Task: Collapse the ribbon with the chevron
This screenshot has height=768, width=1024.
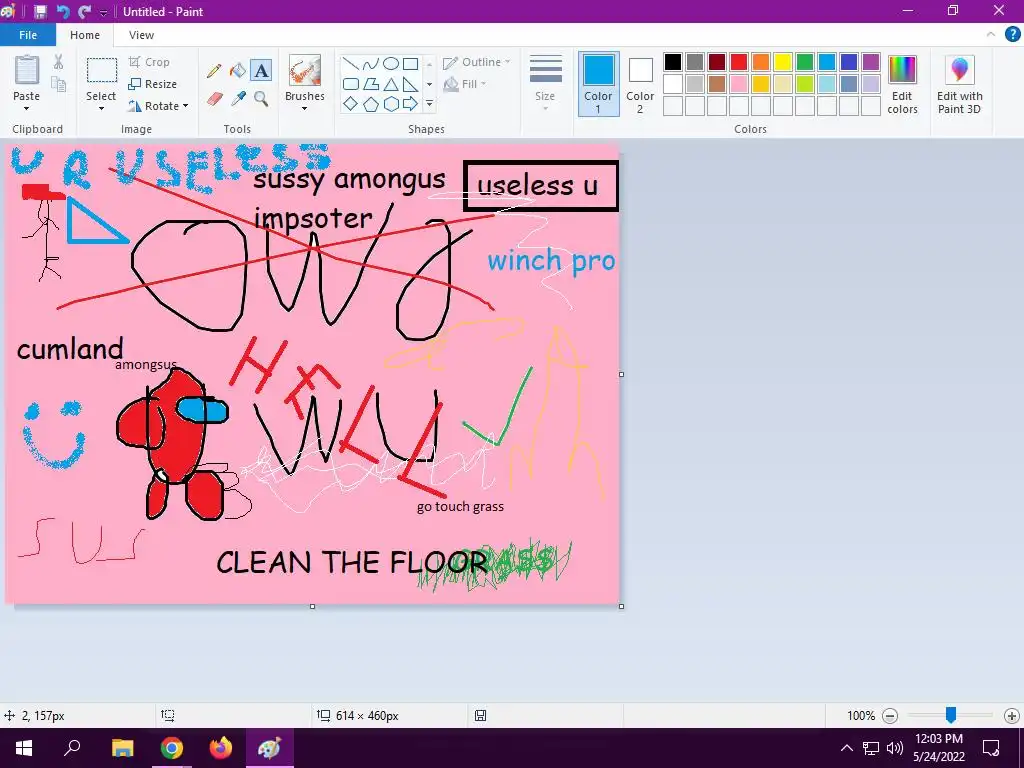Action: coord(991,35)
